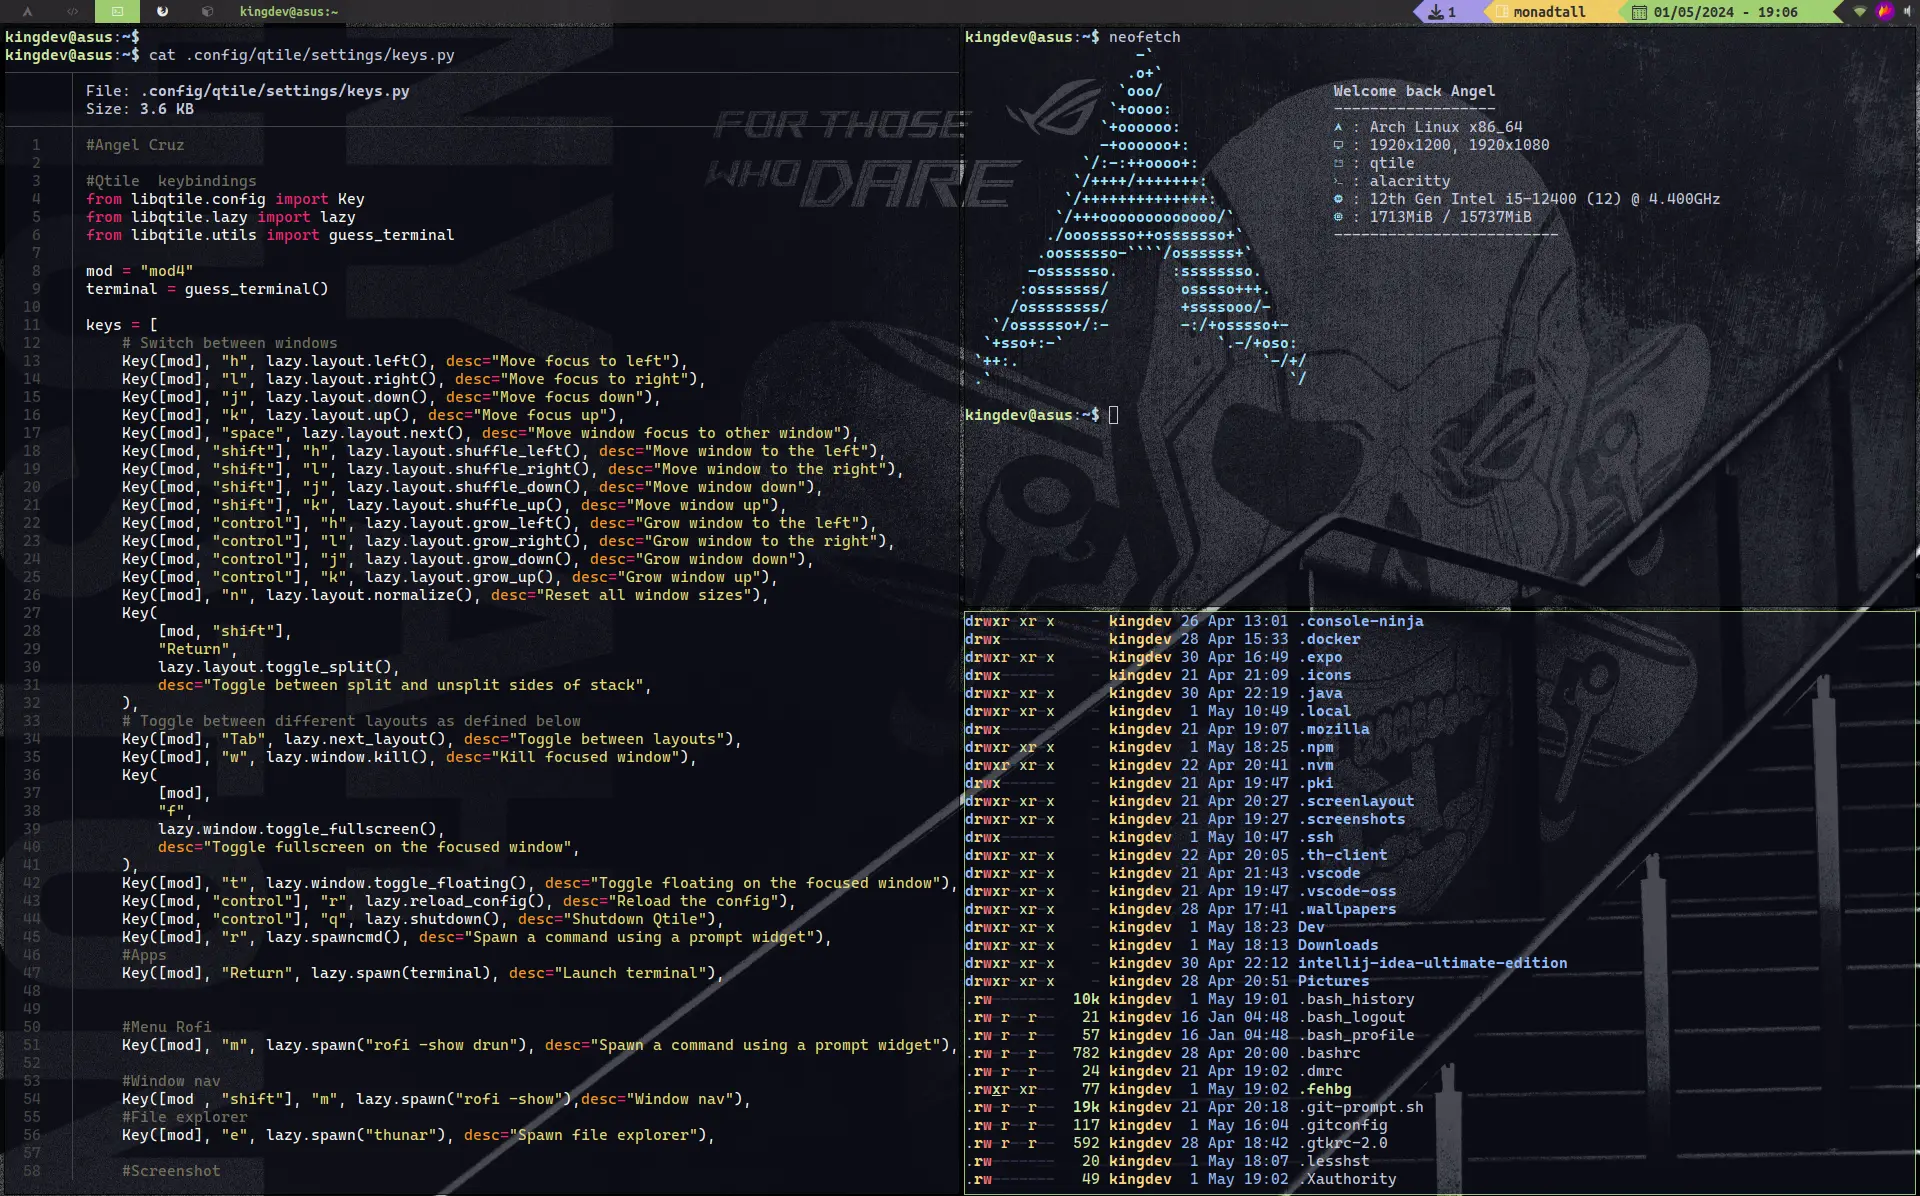
Task: Click the 'cat .config/qtile/settings/keys.py' command line
Action: tap(301, 55)
